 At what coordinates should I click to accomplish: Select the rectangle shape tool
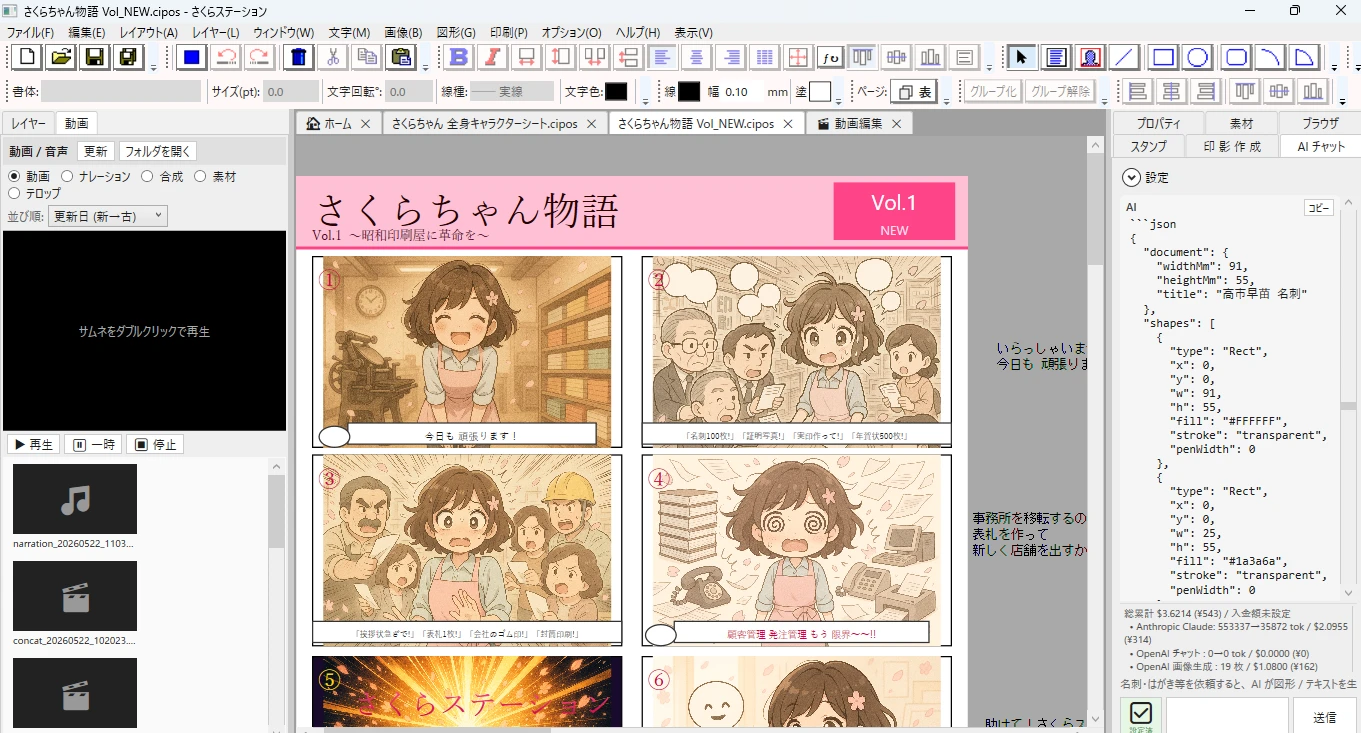[x=1162, y=57]
